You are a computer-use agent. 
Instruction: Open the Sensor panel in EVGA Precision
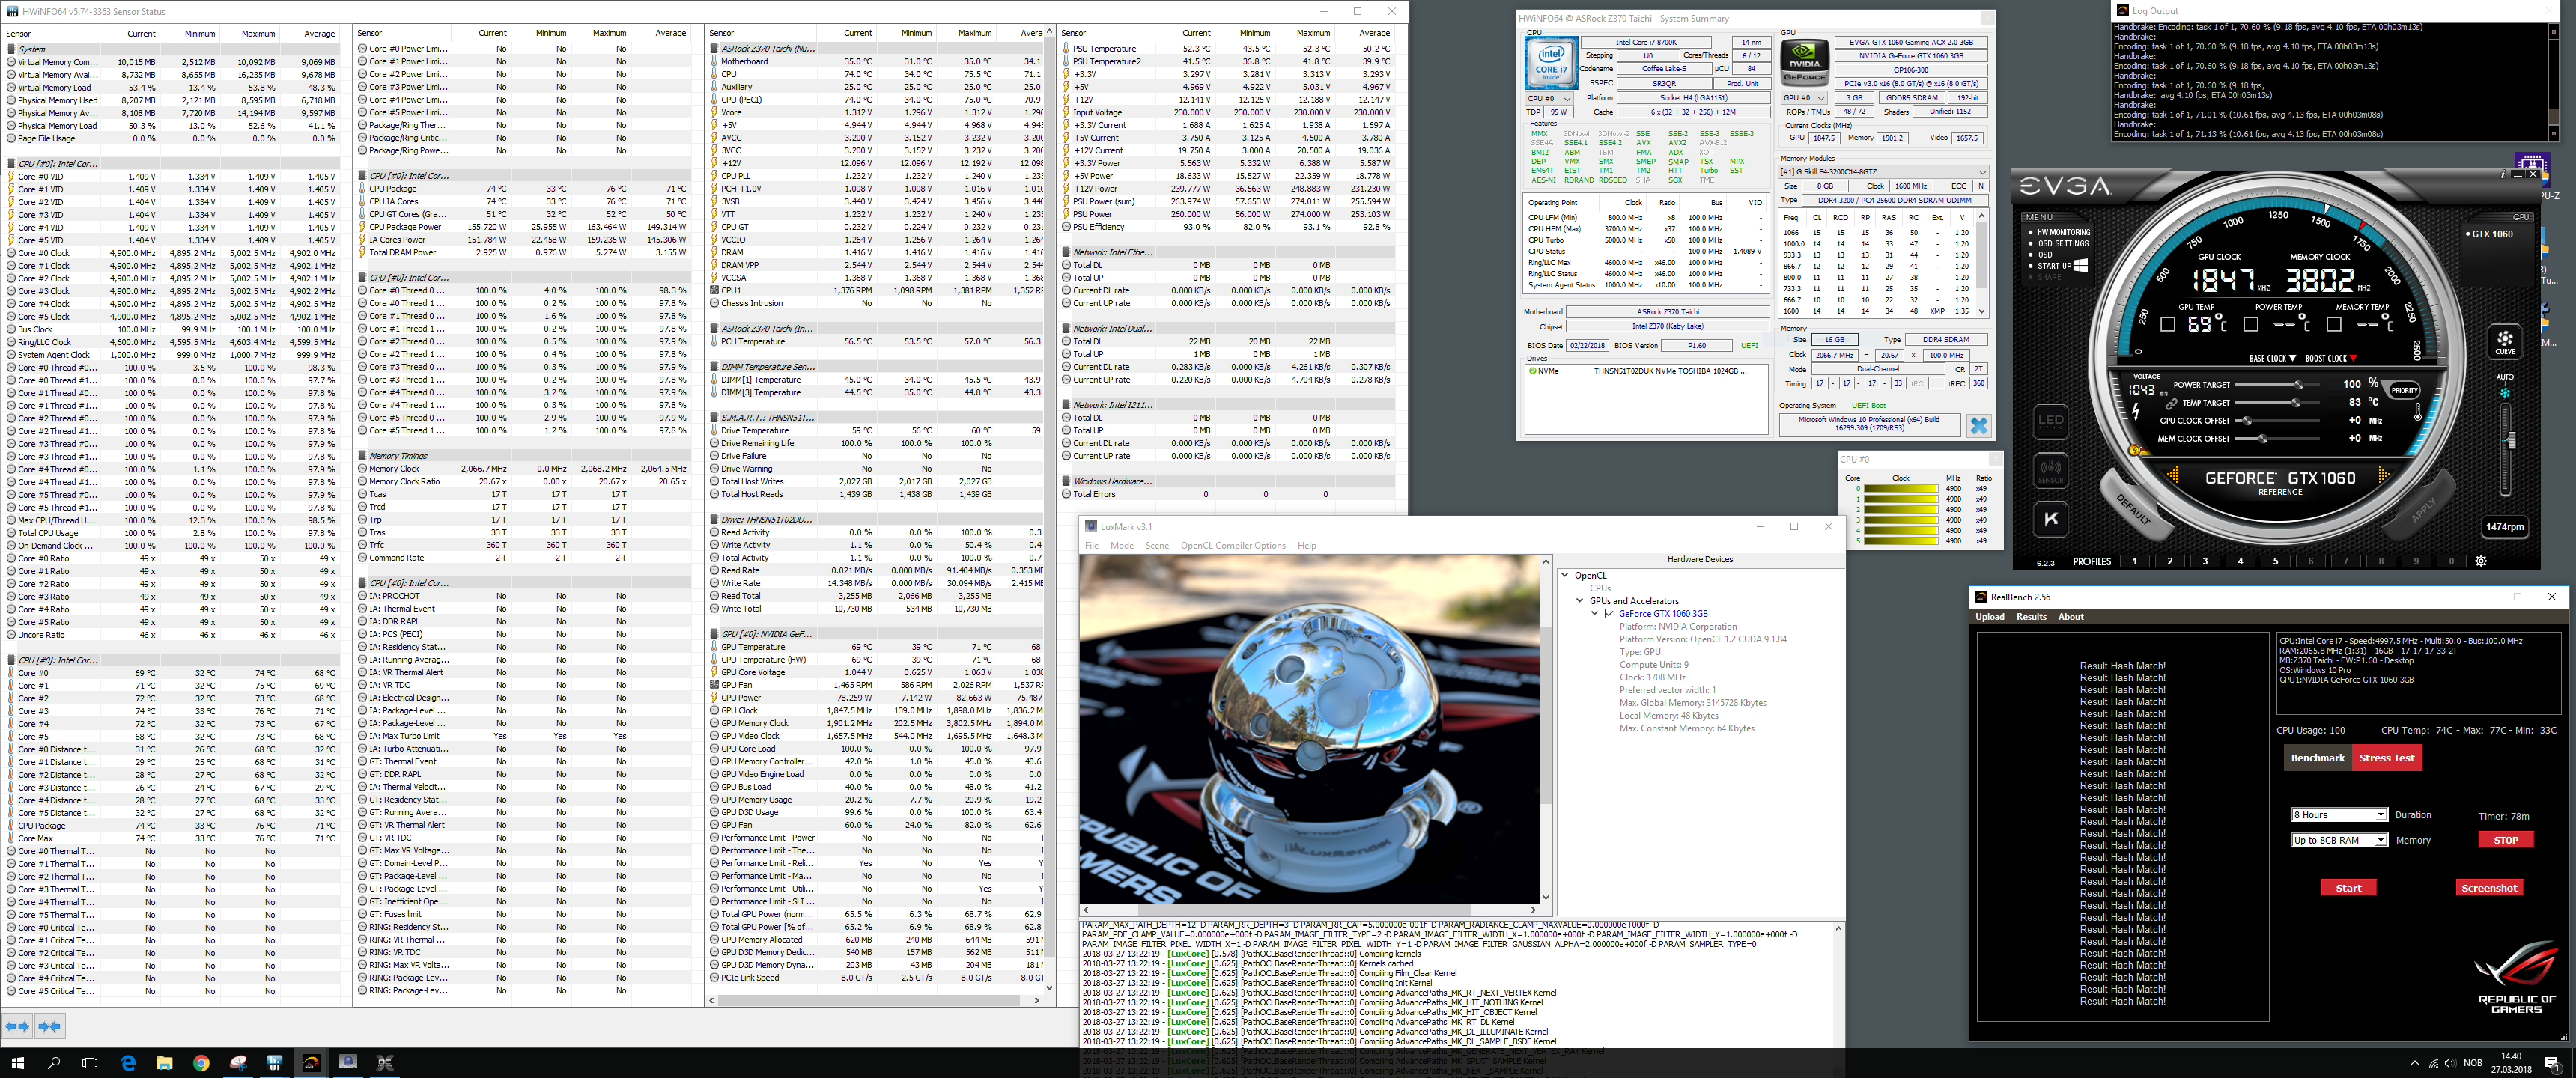pos(2050,470)
